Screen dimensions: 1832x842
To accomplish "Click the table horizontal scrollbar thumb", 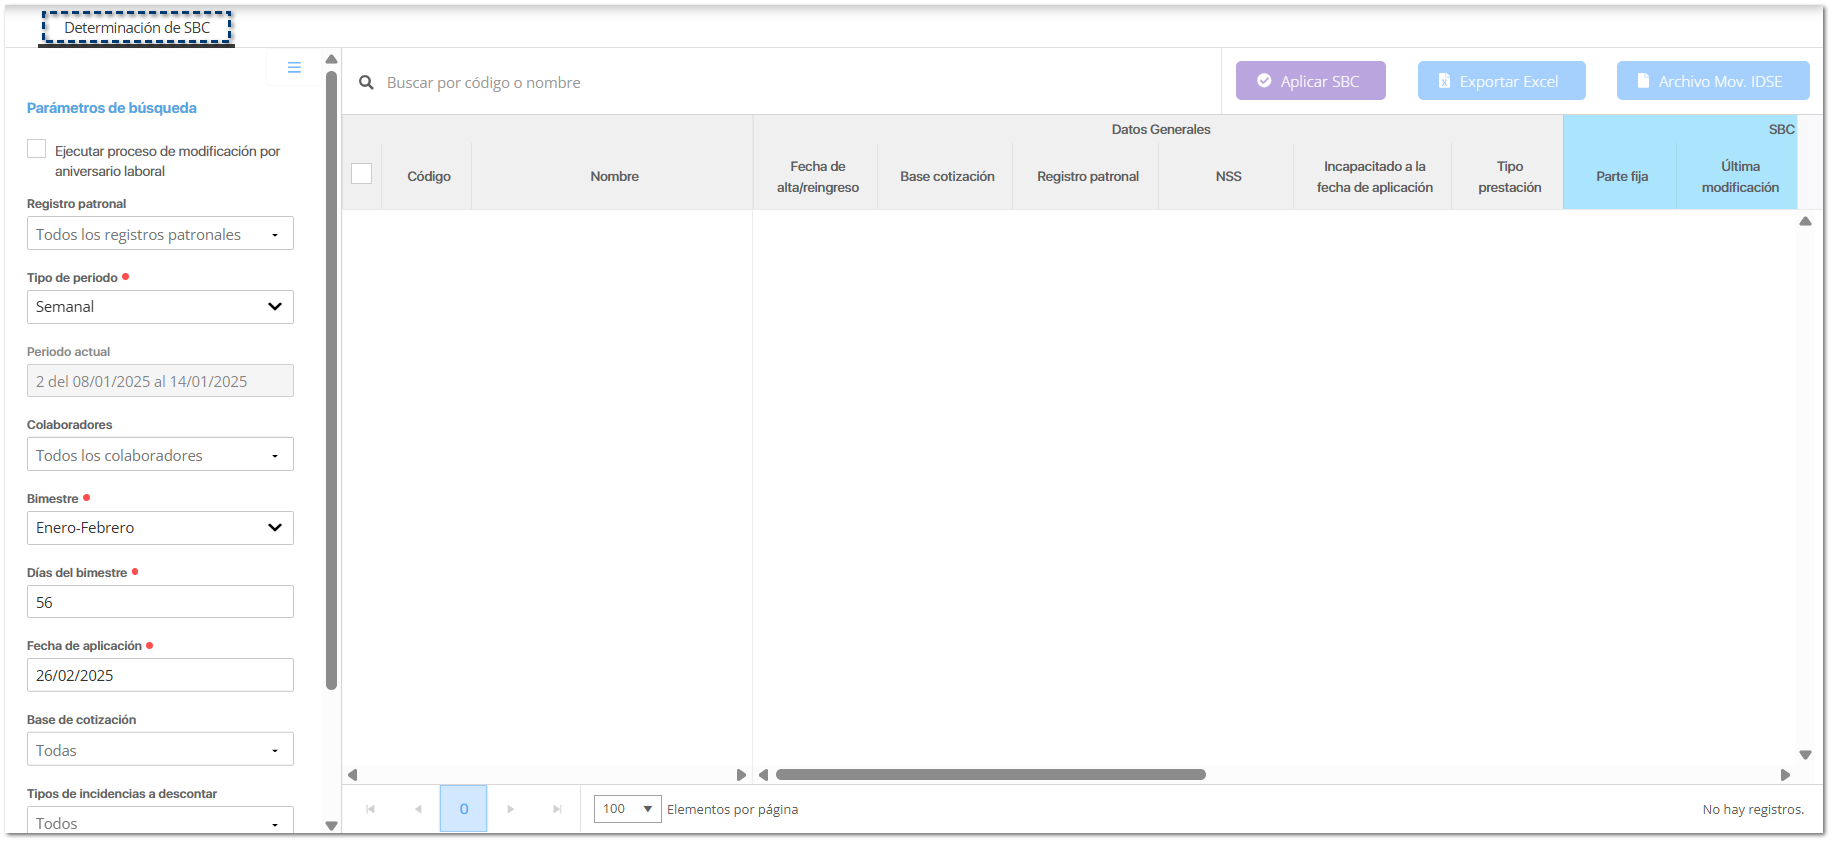I will tap(990, 775).
